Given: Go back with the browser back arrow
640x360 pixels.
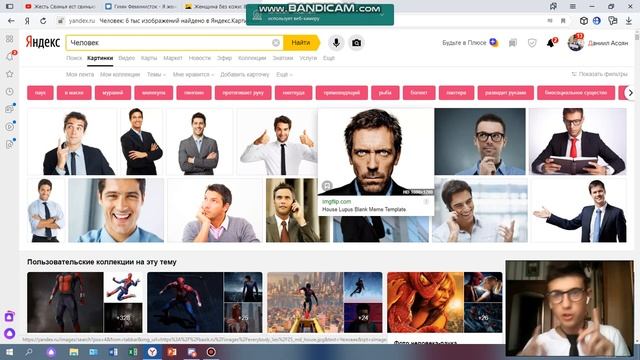Looking at the screenshot, I should 11,20.
